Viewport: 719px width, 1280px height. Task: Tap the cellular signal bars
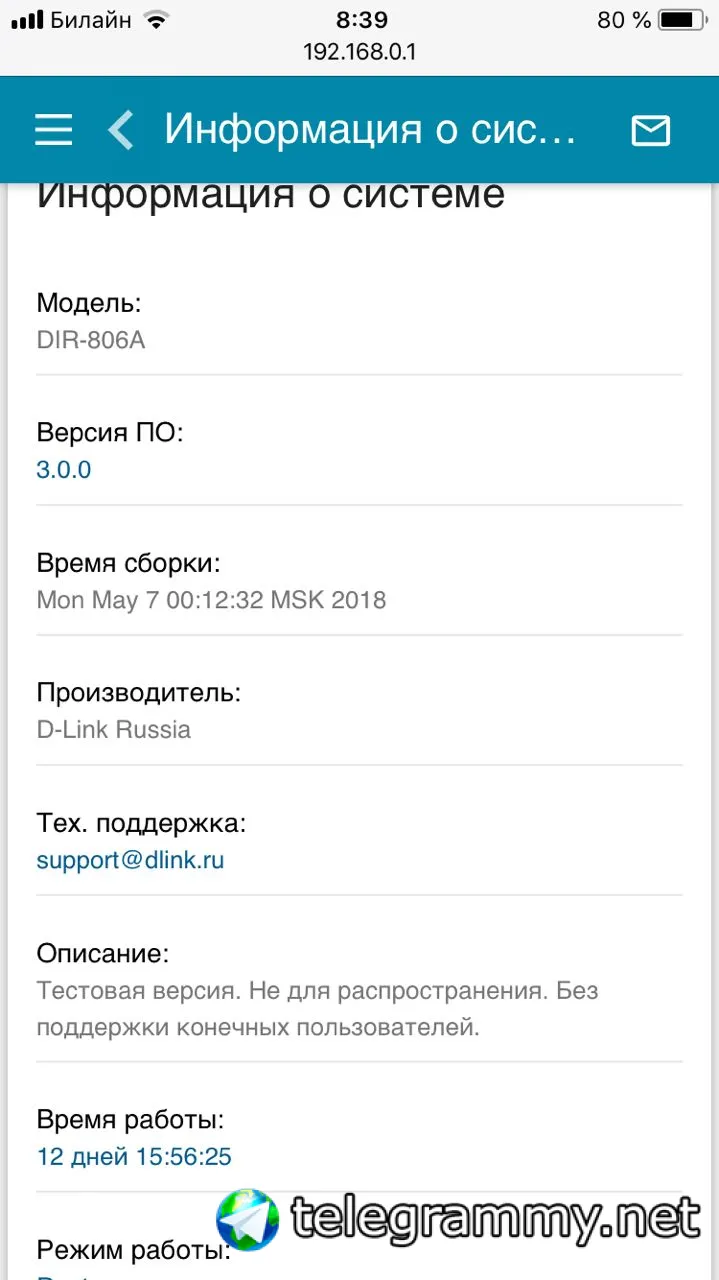27,20
